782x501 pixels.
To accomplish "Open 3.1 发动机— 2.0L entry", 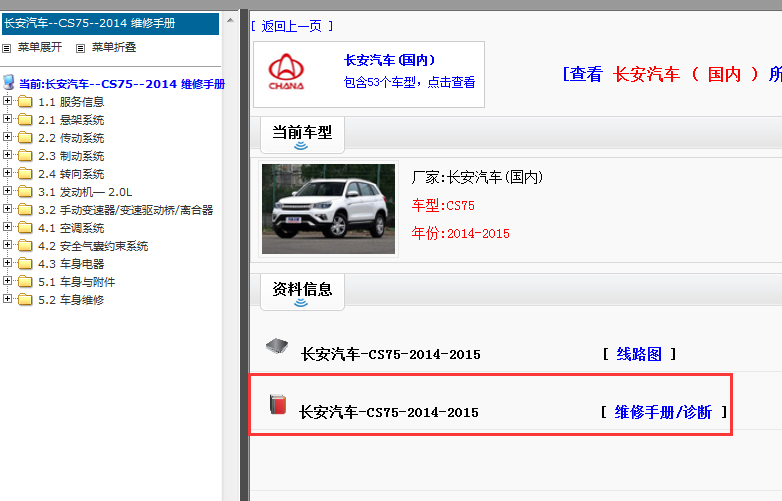I will 85,192.
